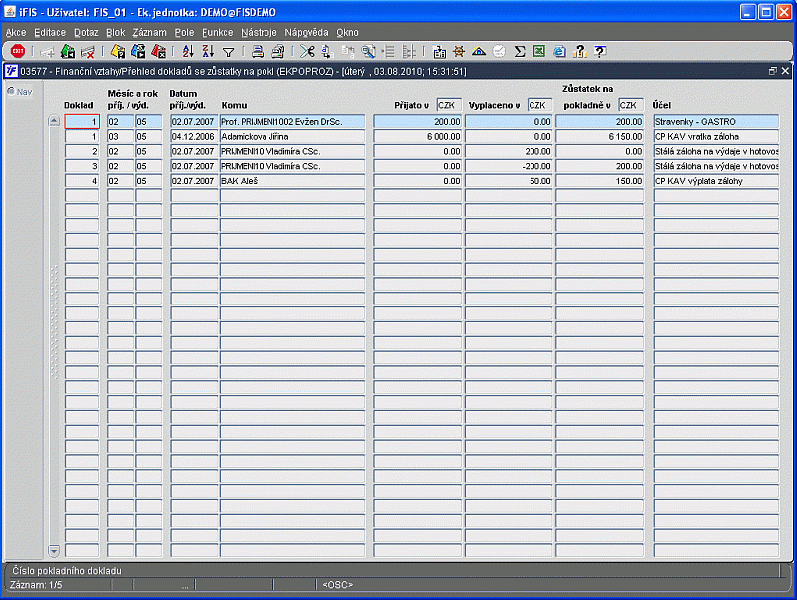797x600 pixels.
Task: Click the red cancel query icon
Action: [x=159, y=51]
